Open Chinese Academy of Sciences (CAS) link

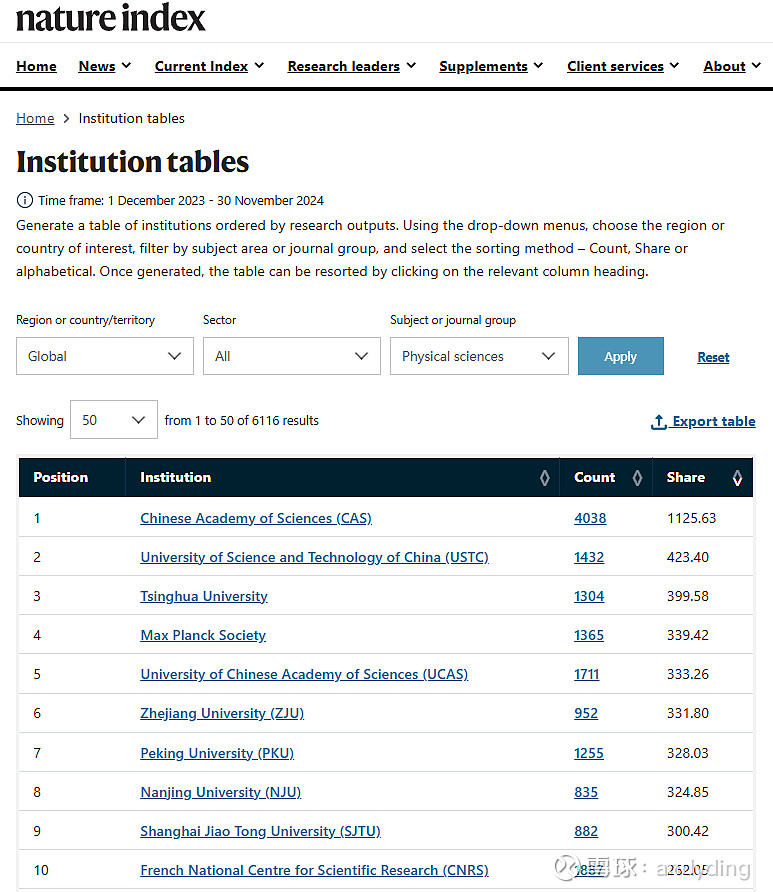point(255,518)
